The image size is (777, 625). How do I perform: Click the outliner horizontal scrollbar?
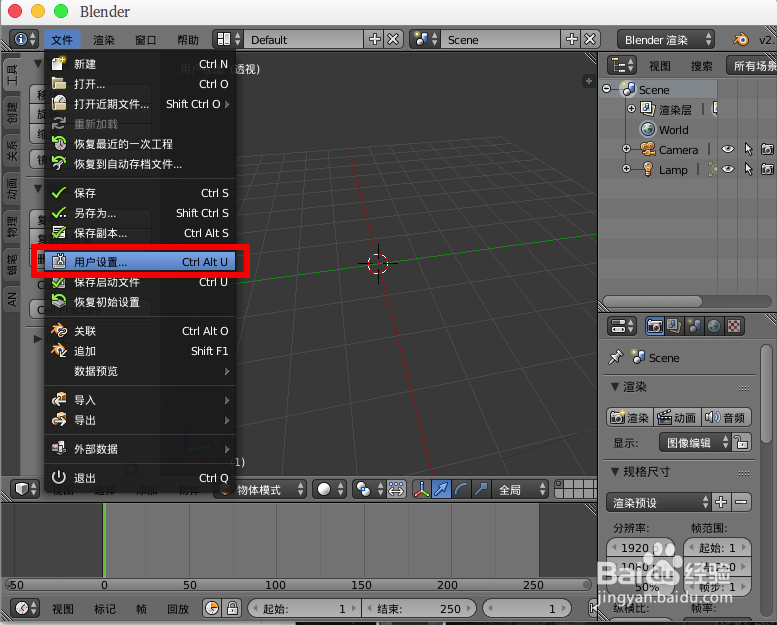[x=652, y=301]
